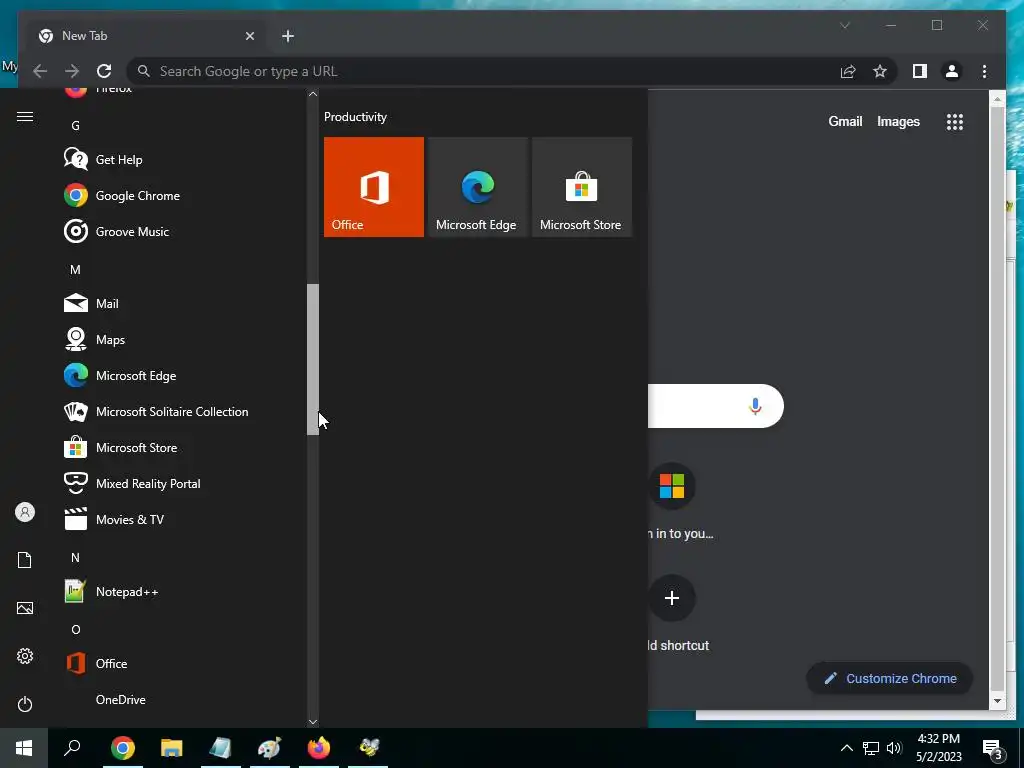Viewport: 1024px width, 768px height.
Task: Open a new tab in Chrome
Action: [288, 36]
